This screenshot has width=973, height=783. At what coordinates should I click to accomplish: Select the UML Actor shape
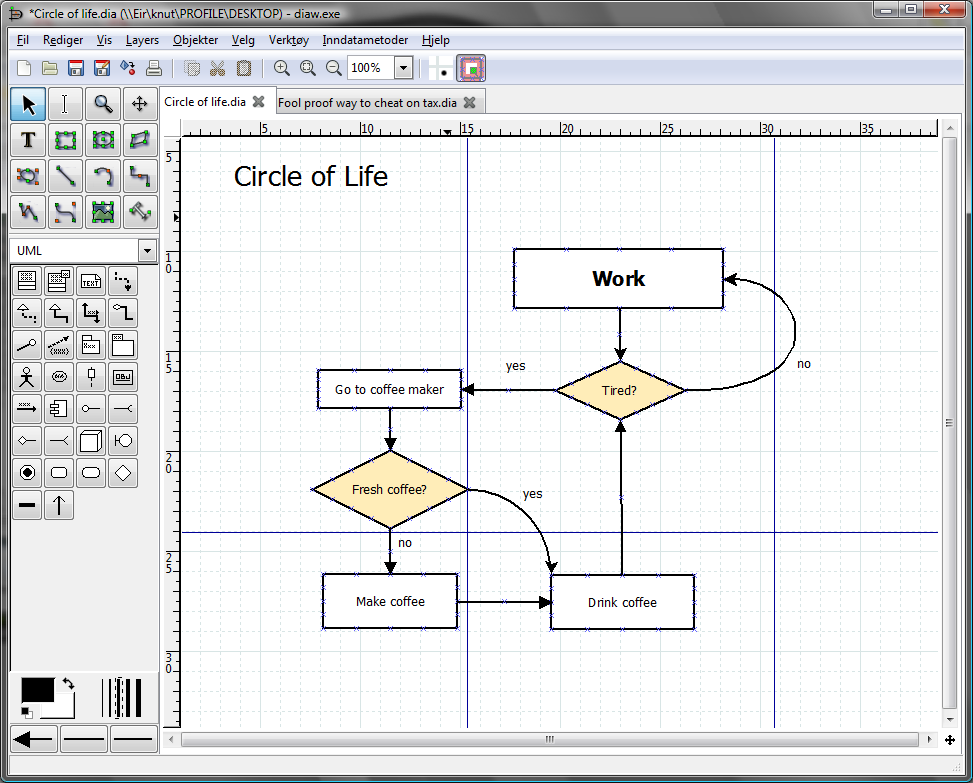[x=27, y=377]
